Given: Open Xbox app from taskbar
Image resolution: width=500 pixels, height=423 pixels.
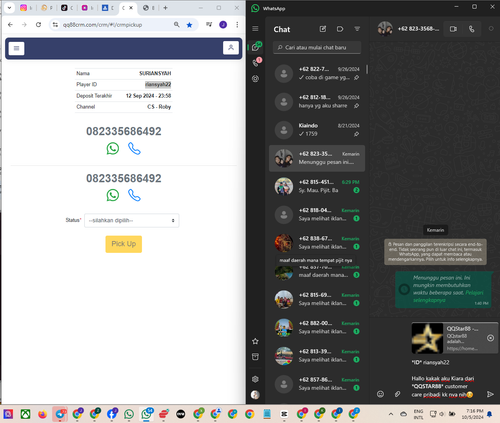Looking at the screenshot, I should pos(25,414).
